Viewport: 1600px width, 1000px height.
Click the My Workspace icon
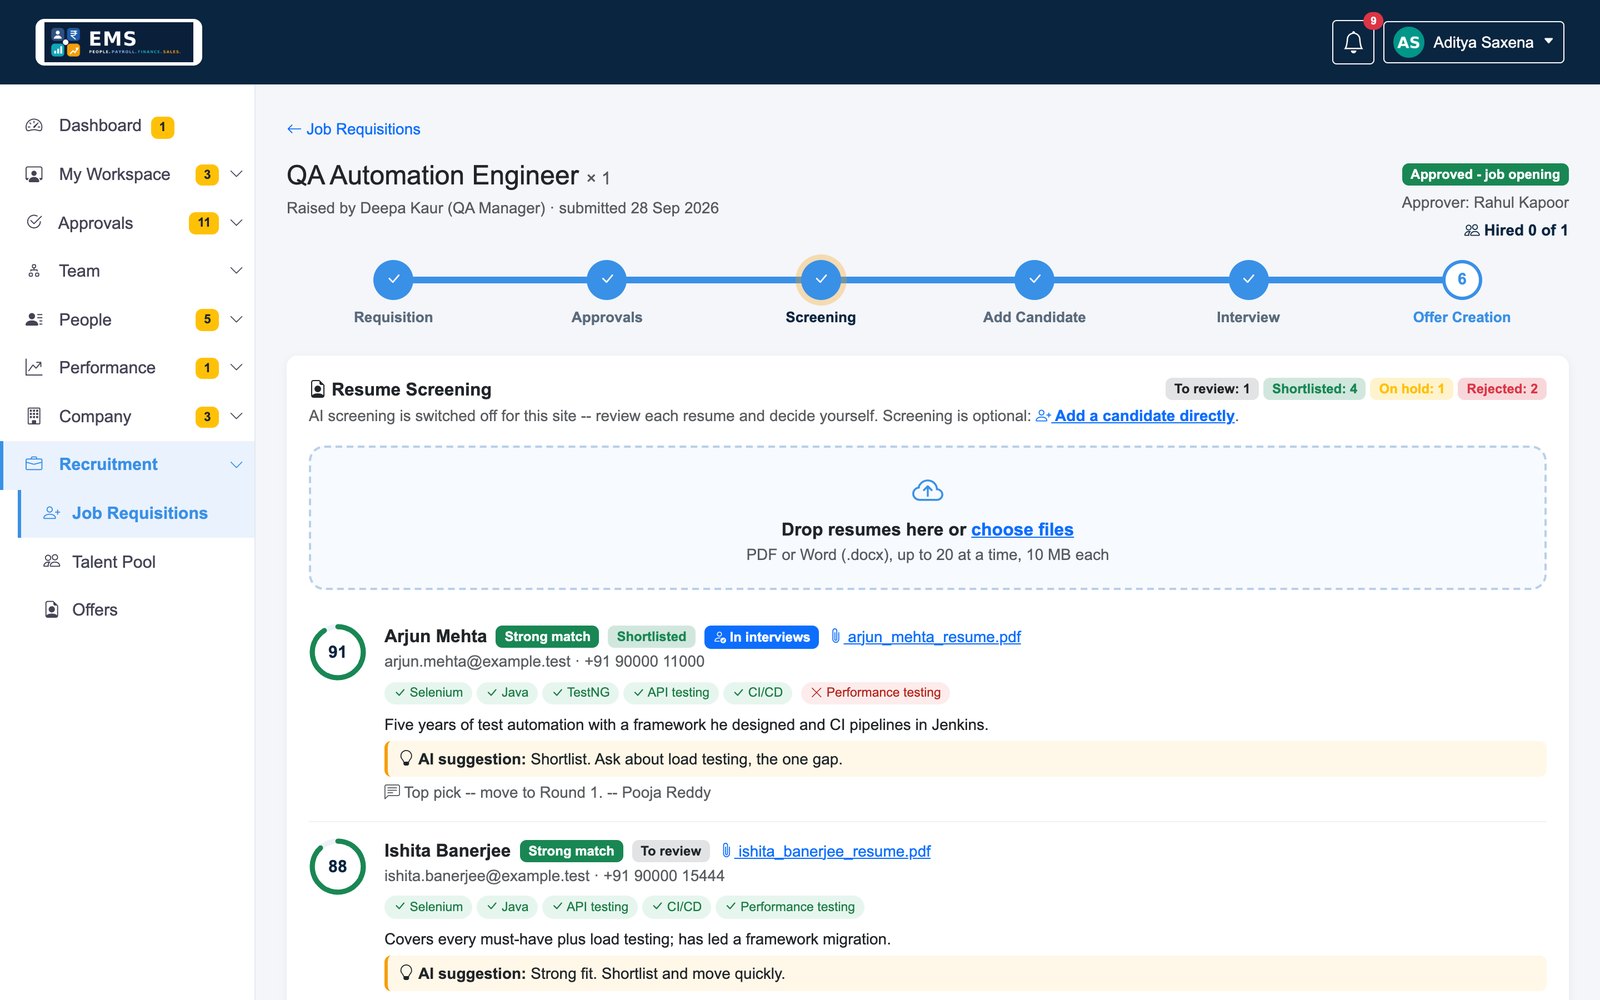click(34, 174)
